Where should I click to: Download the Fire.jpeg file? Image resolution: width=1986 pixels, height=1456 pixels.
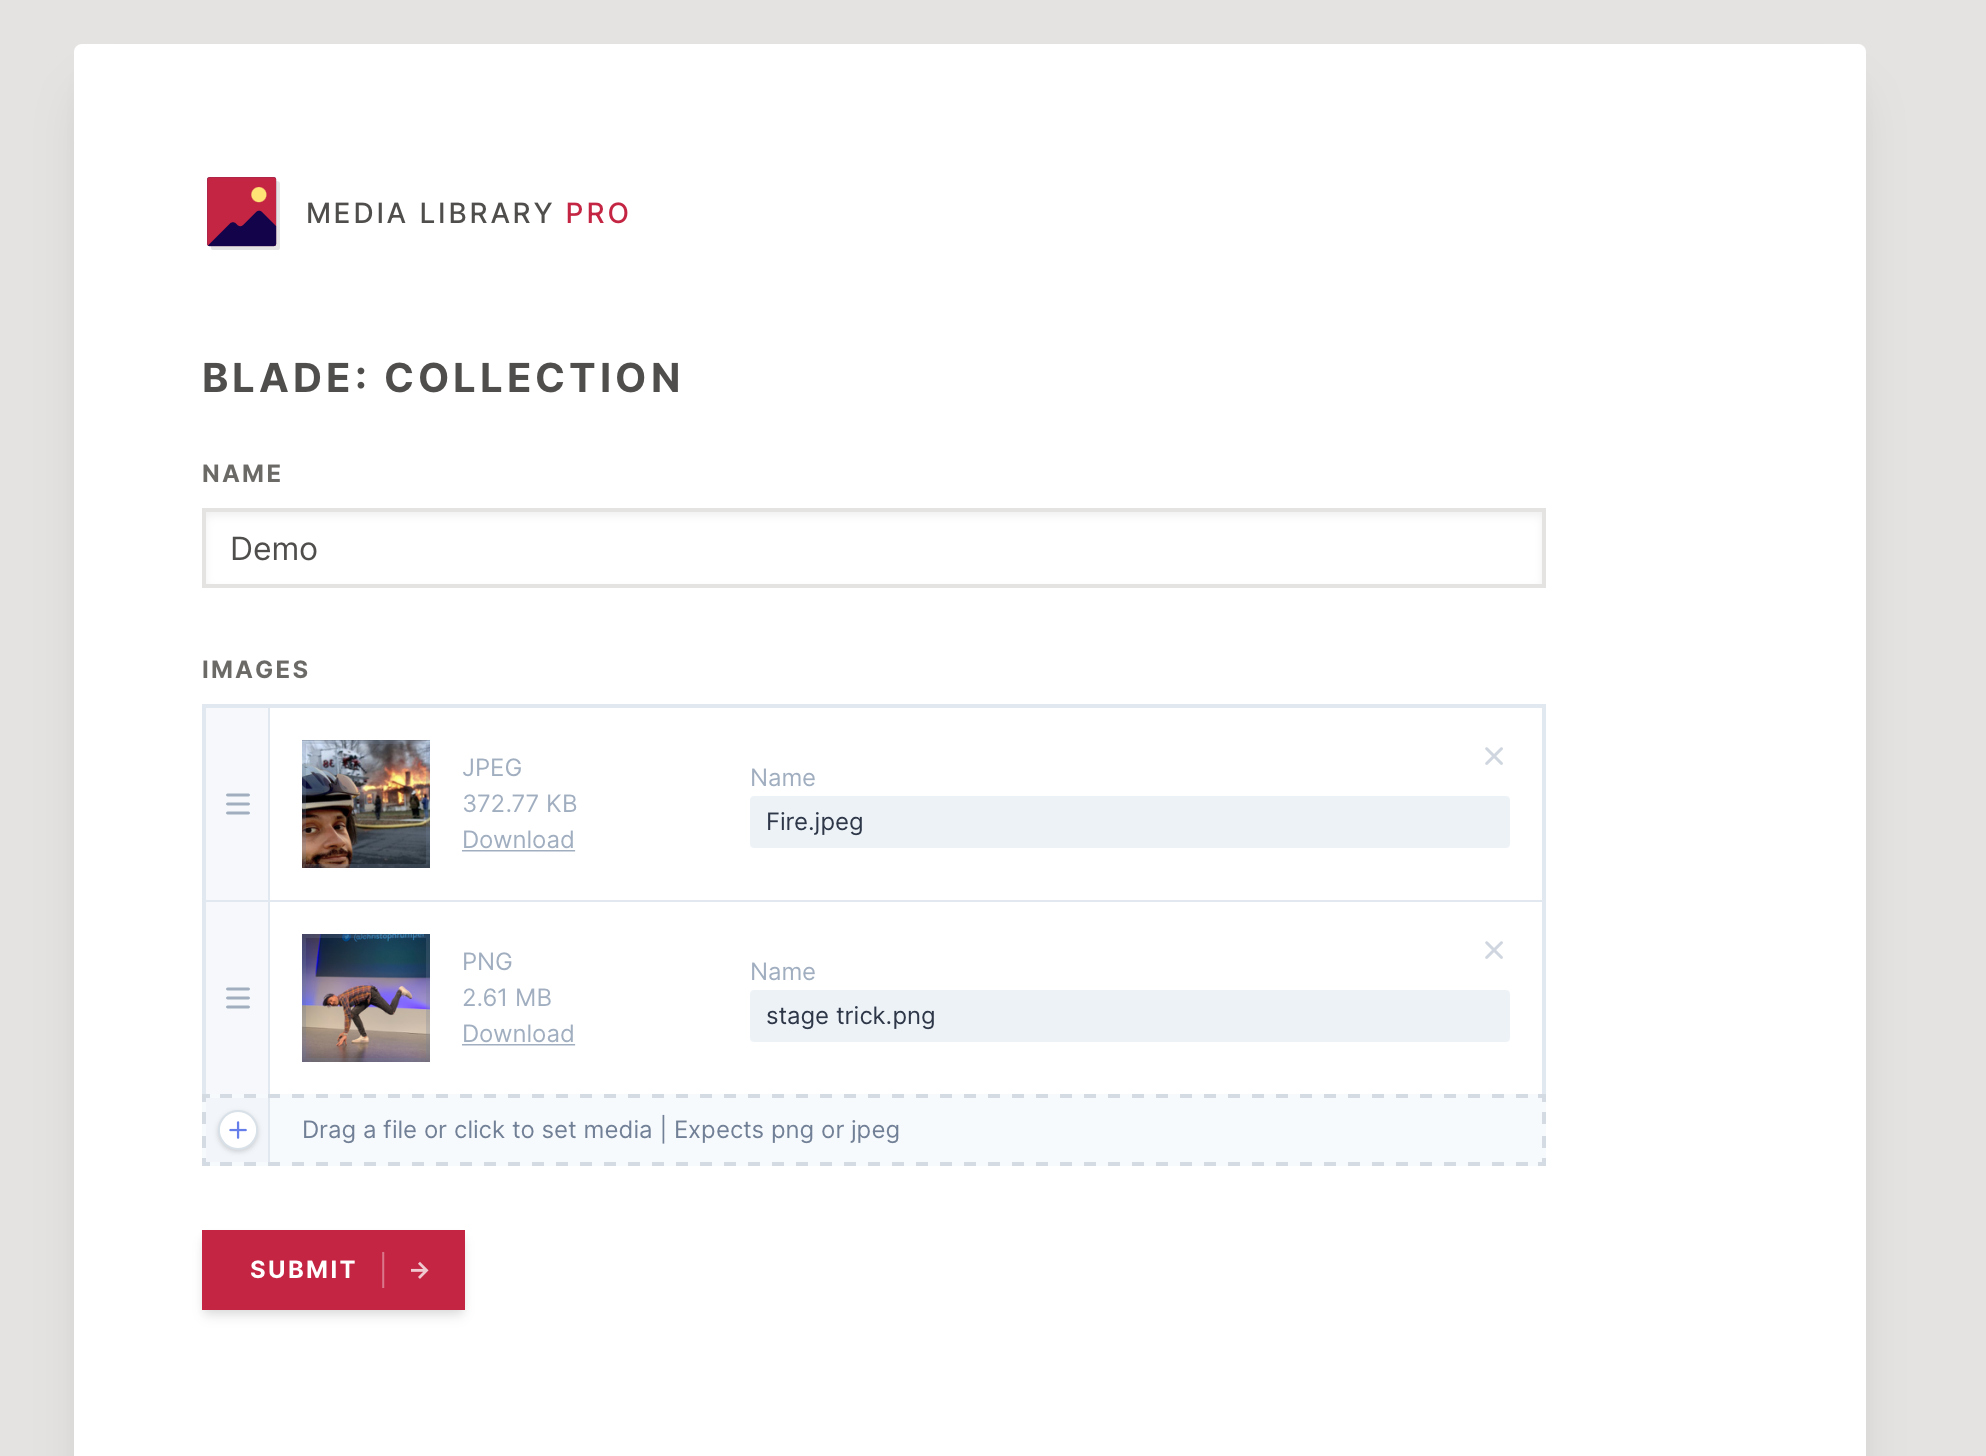pos(518,839)
